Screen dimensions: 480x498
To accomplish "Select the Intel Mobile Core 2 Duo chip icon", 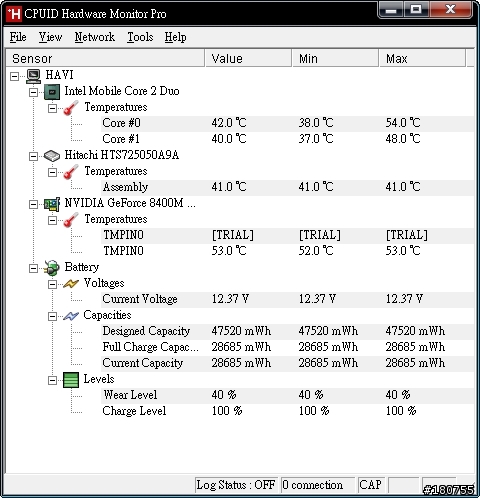I will point(52,92).
